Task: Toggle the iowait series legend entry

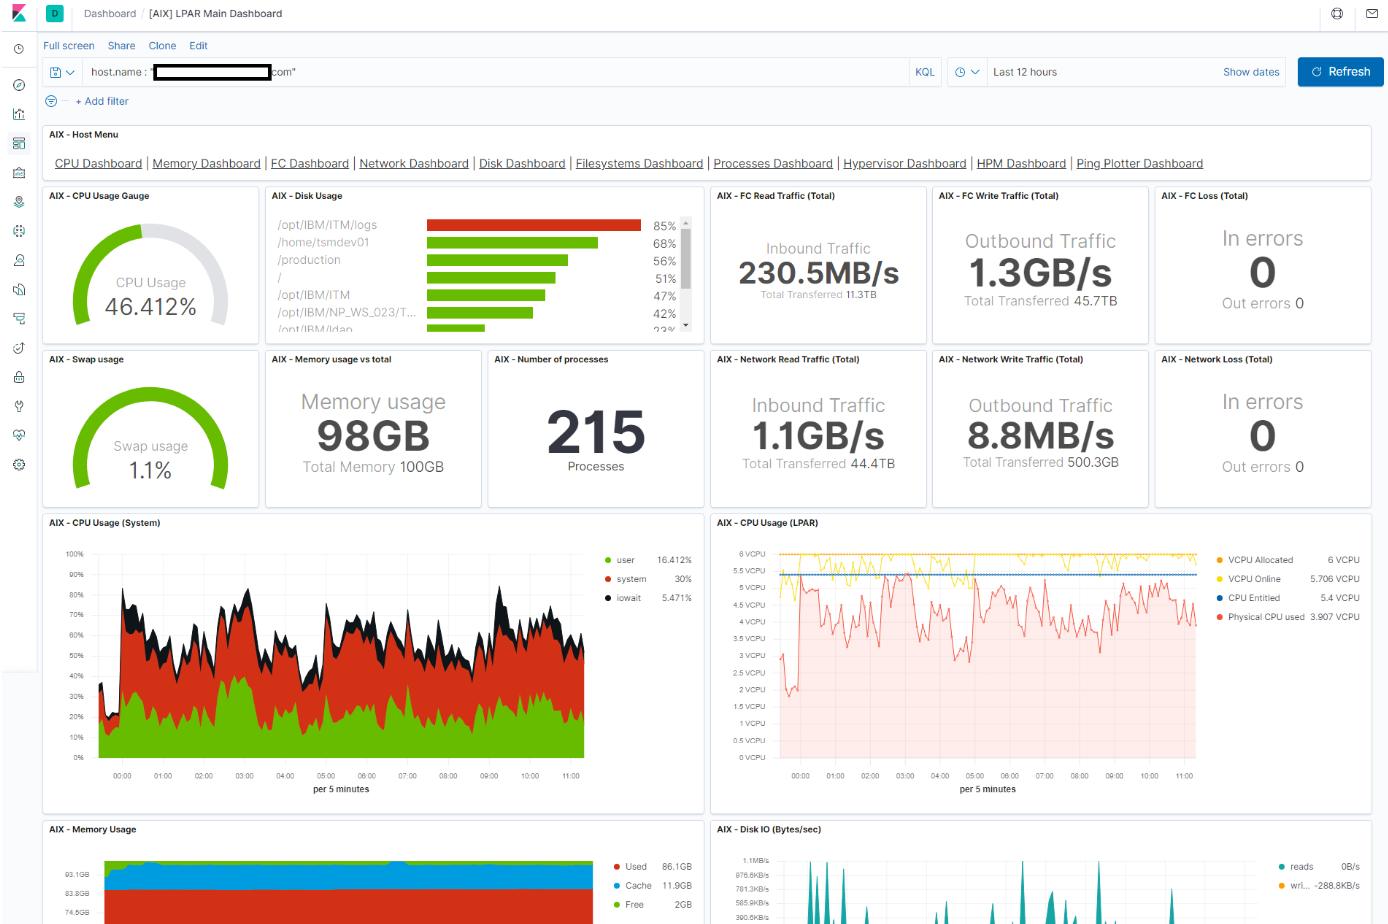Action: (x=628, y=598)
